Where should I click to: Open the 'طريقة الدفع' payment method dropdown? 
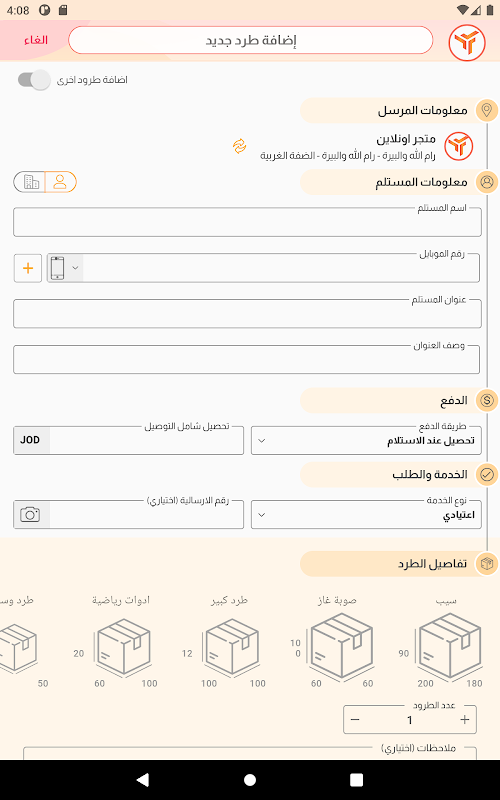point(366,440)
